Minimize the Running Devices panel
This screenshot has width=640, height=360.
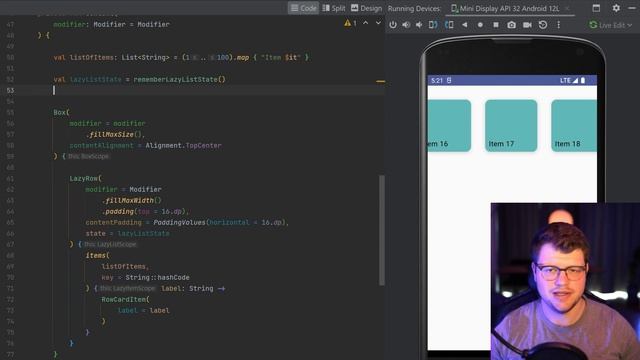pyautogui.click(x=632, y=8)
